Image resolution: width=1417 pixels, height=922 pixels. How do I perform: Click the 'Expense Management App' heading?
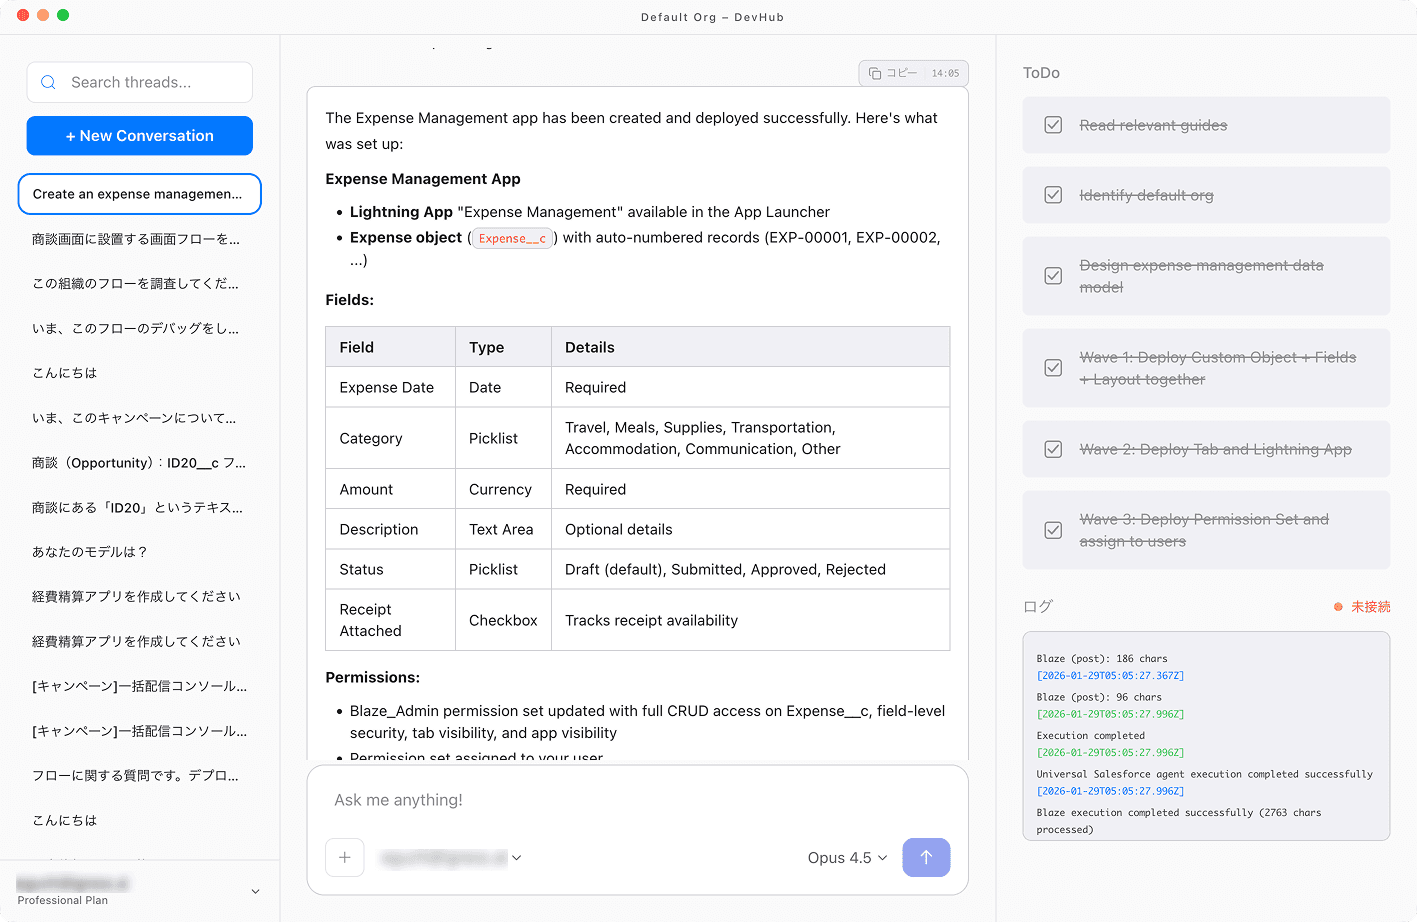tap(423, 179)
